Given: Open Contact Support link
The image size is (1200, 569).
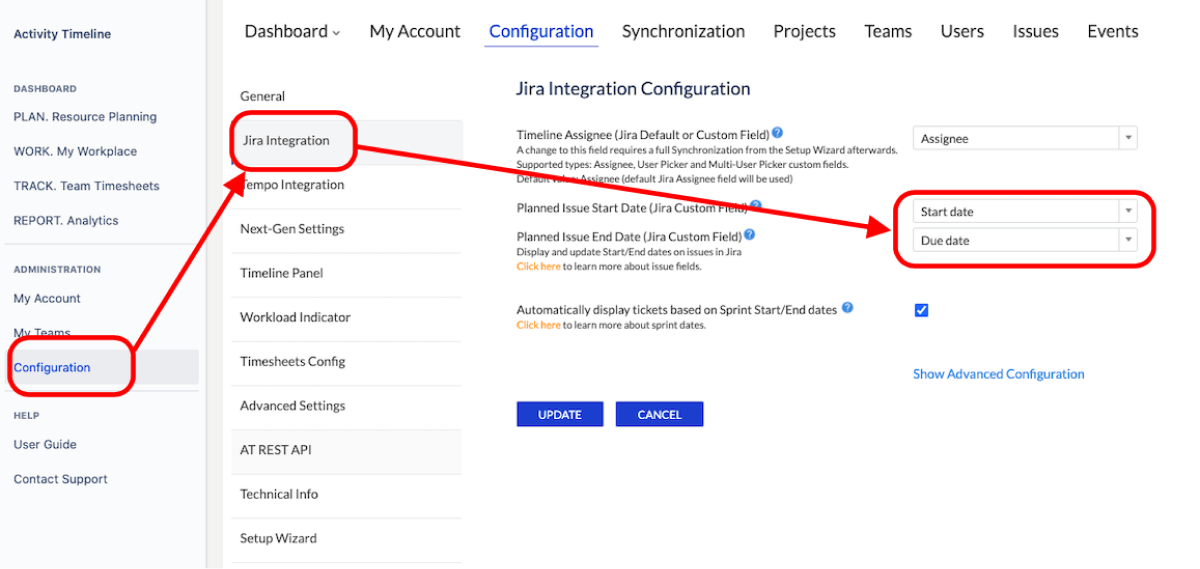Looking at the screenshot, I should click(60, 480).
